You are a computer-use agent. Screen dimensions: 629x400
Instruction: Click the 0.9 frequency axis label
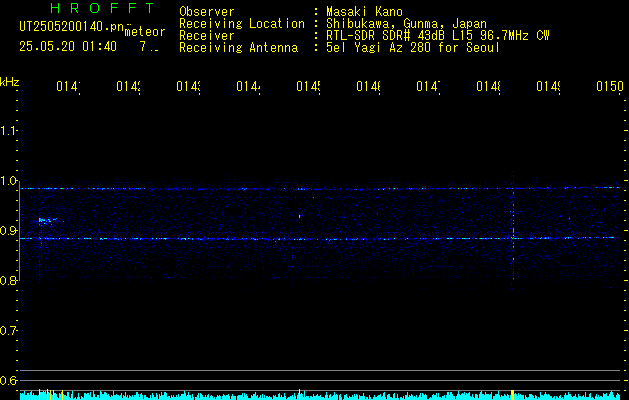tap(8, 231)
